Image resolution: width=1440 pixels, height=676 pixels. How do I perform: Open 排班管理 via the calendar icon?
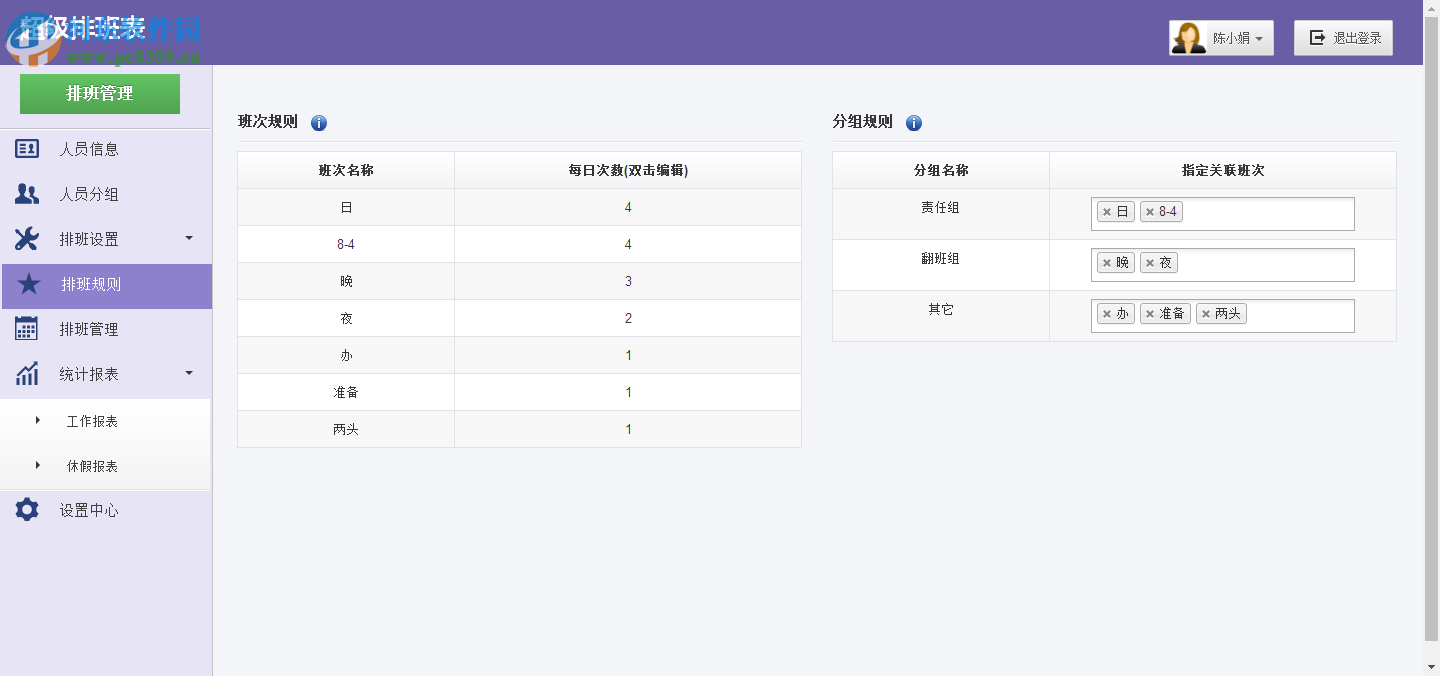coord(25,328)
